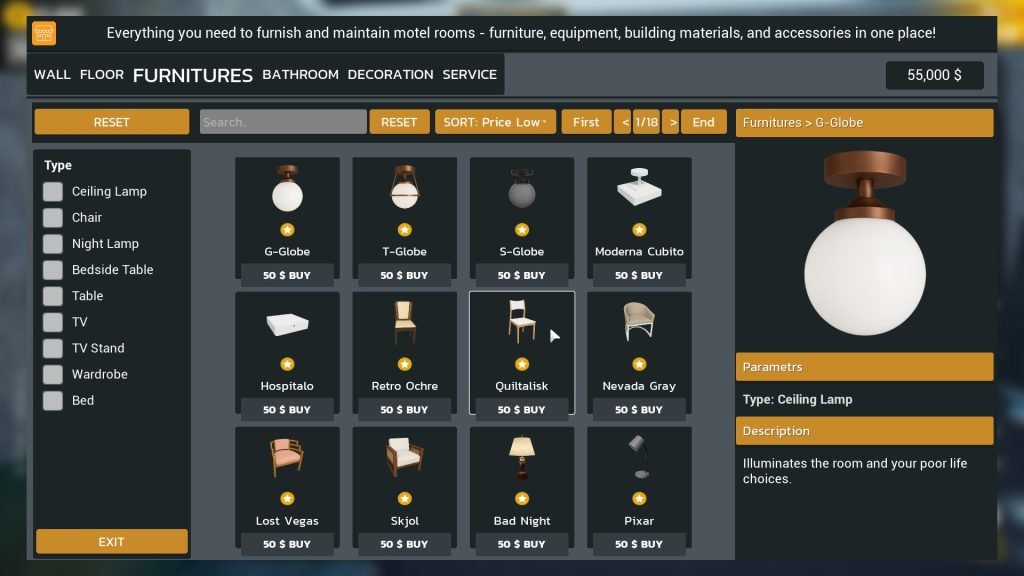1024x576 pixels.
Task: Switch to the Bathroom category tab
Action: click(300, 74)
